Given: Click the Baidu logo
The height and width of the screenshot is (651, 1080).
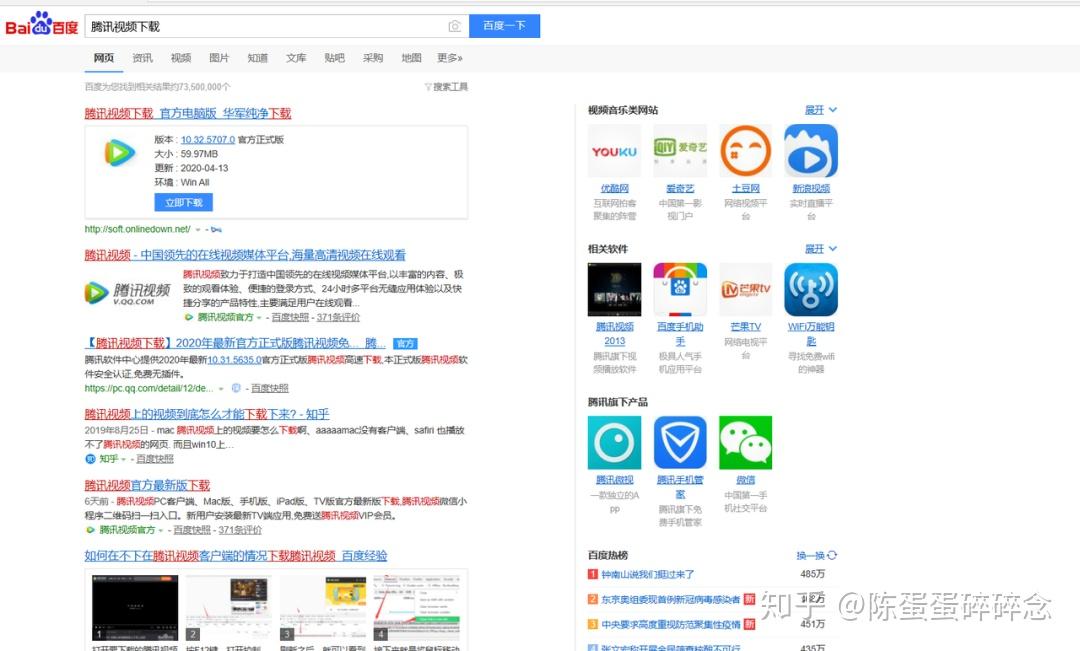Looking at the screenshot, I should pos(41,25).
